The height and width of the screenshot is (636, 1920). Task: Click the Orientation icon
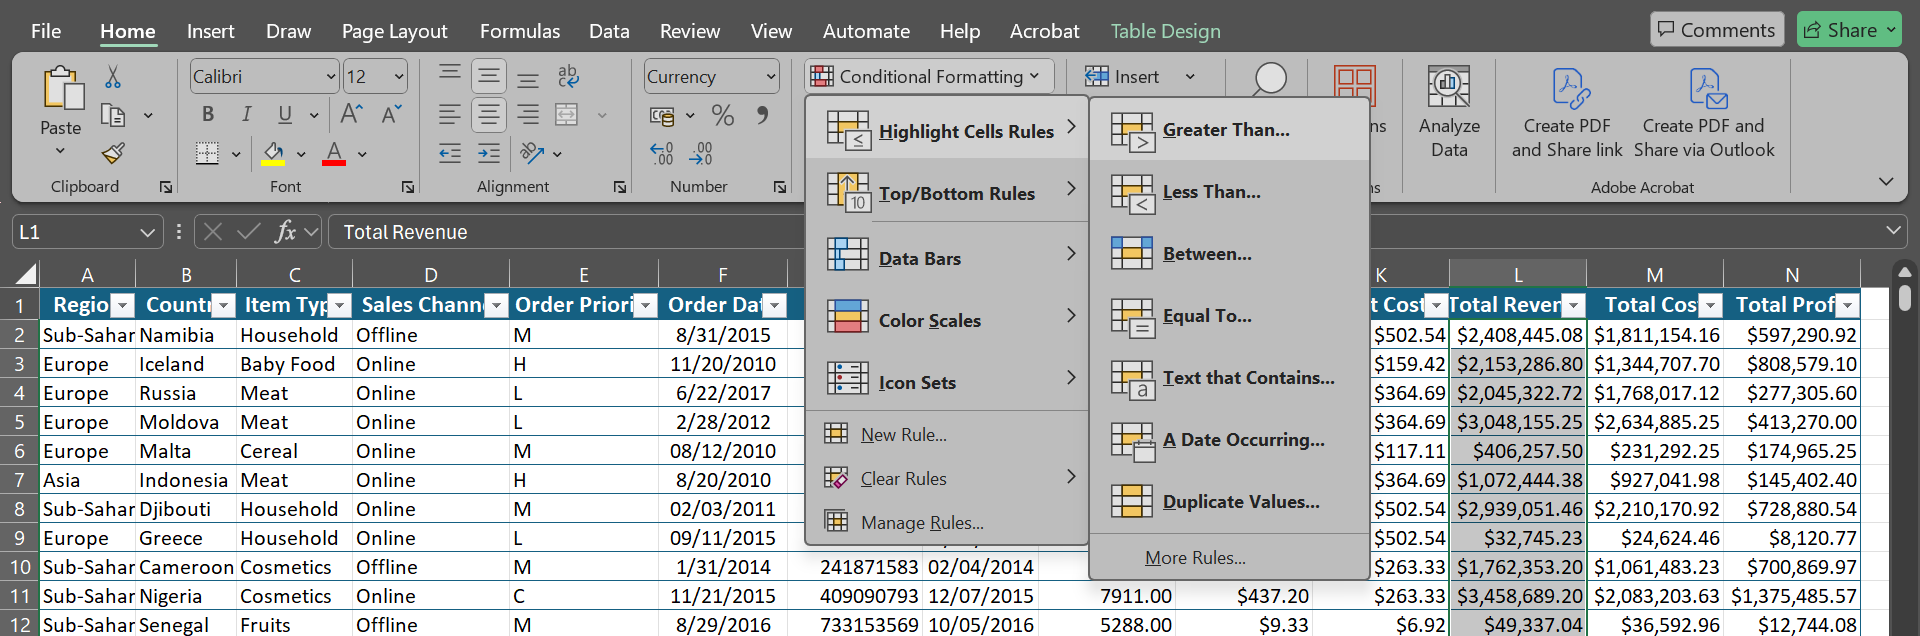click(x=532, y=153)
